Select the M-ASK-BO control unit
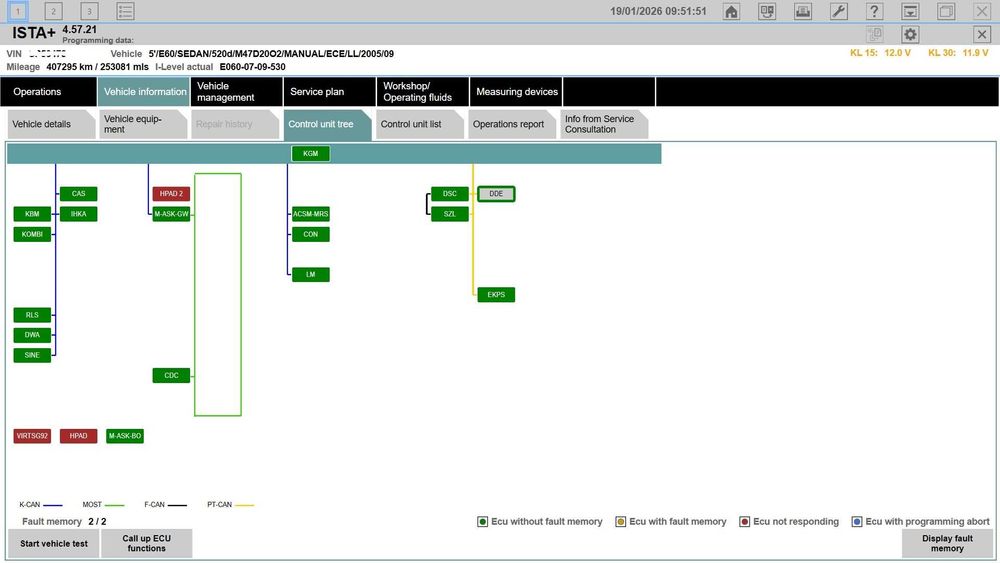Viewport: 1000px width, 563px height. [124, 436]
